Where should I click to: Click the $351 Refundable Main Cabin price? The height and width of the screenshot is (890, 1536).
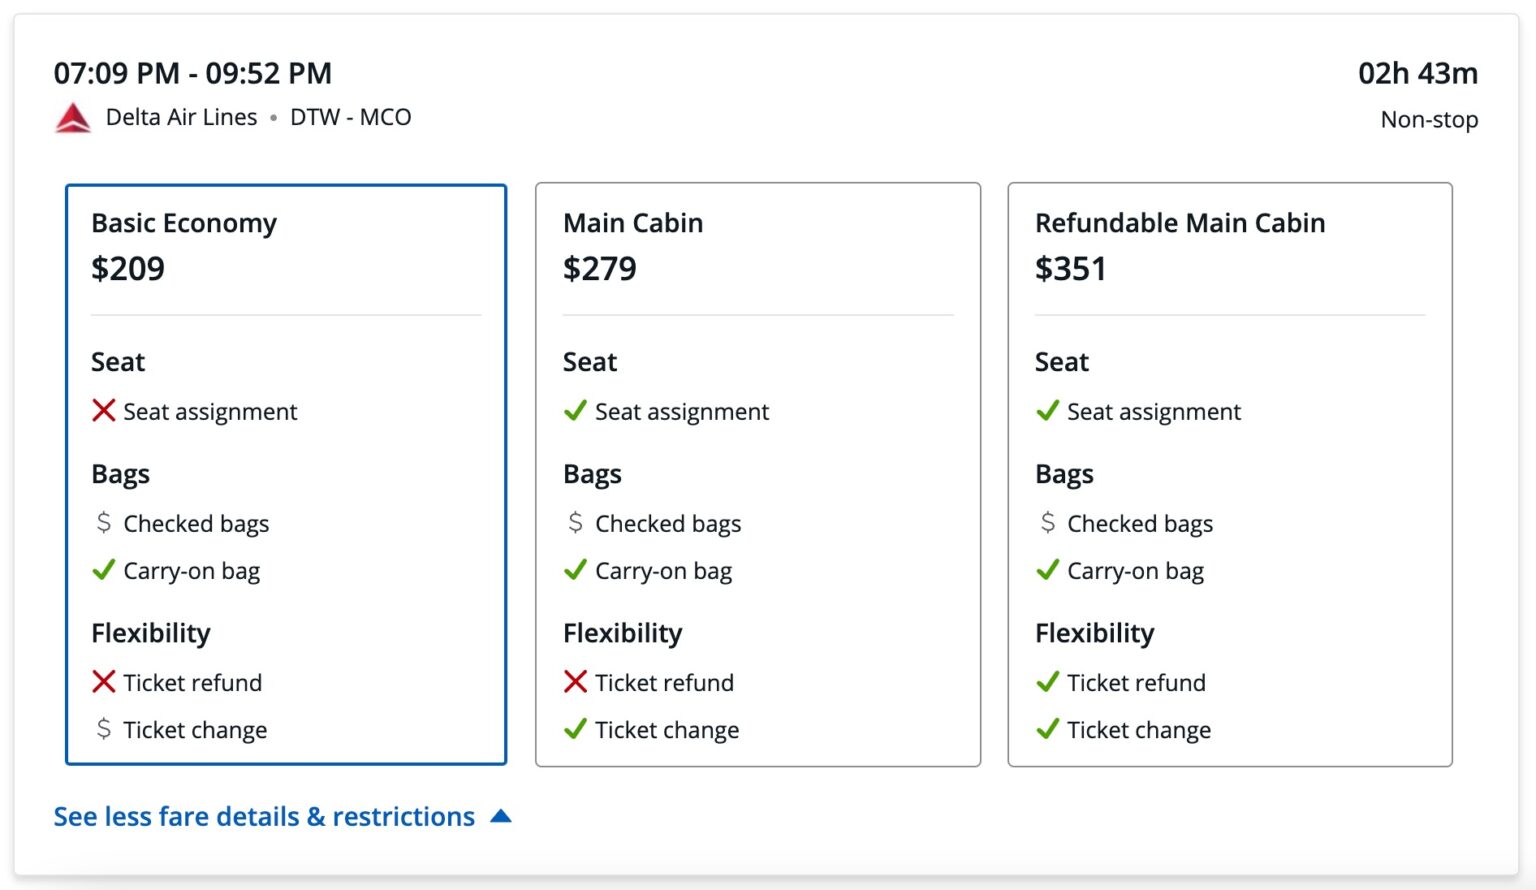click(1071, 268)
